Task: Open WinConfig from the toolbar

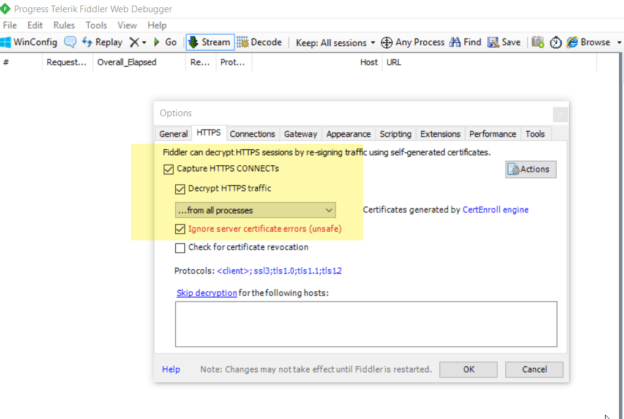Action: [x=29, y=42]
